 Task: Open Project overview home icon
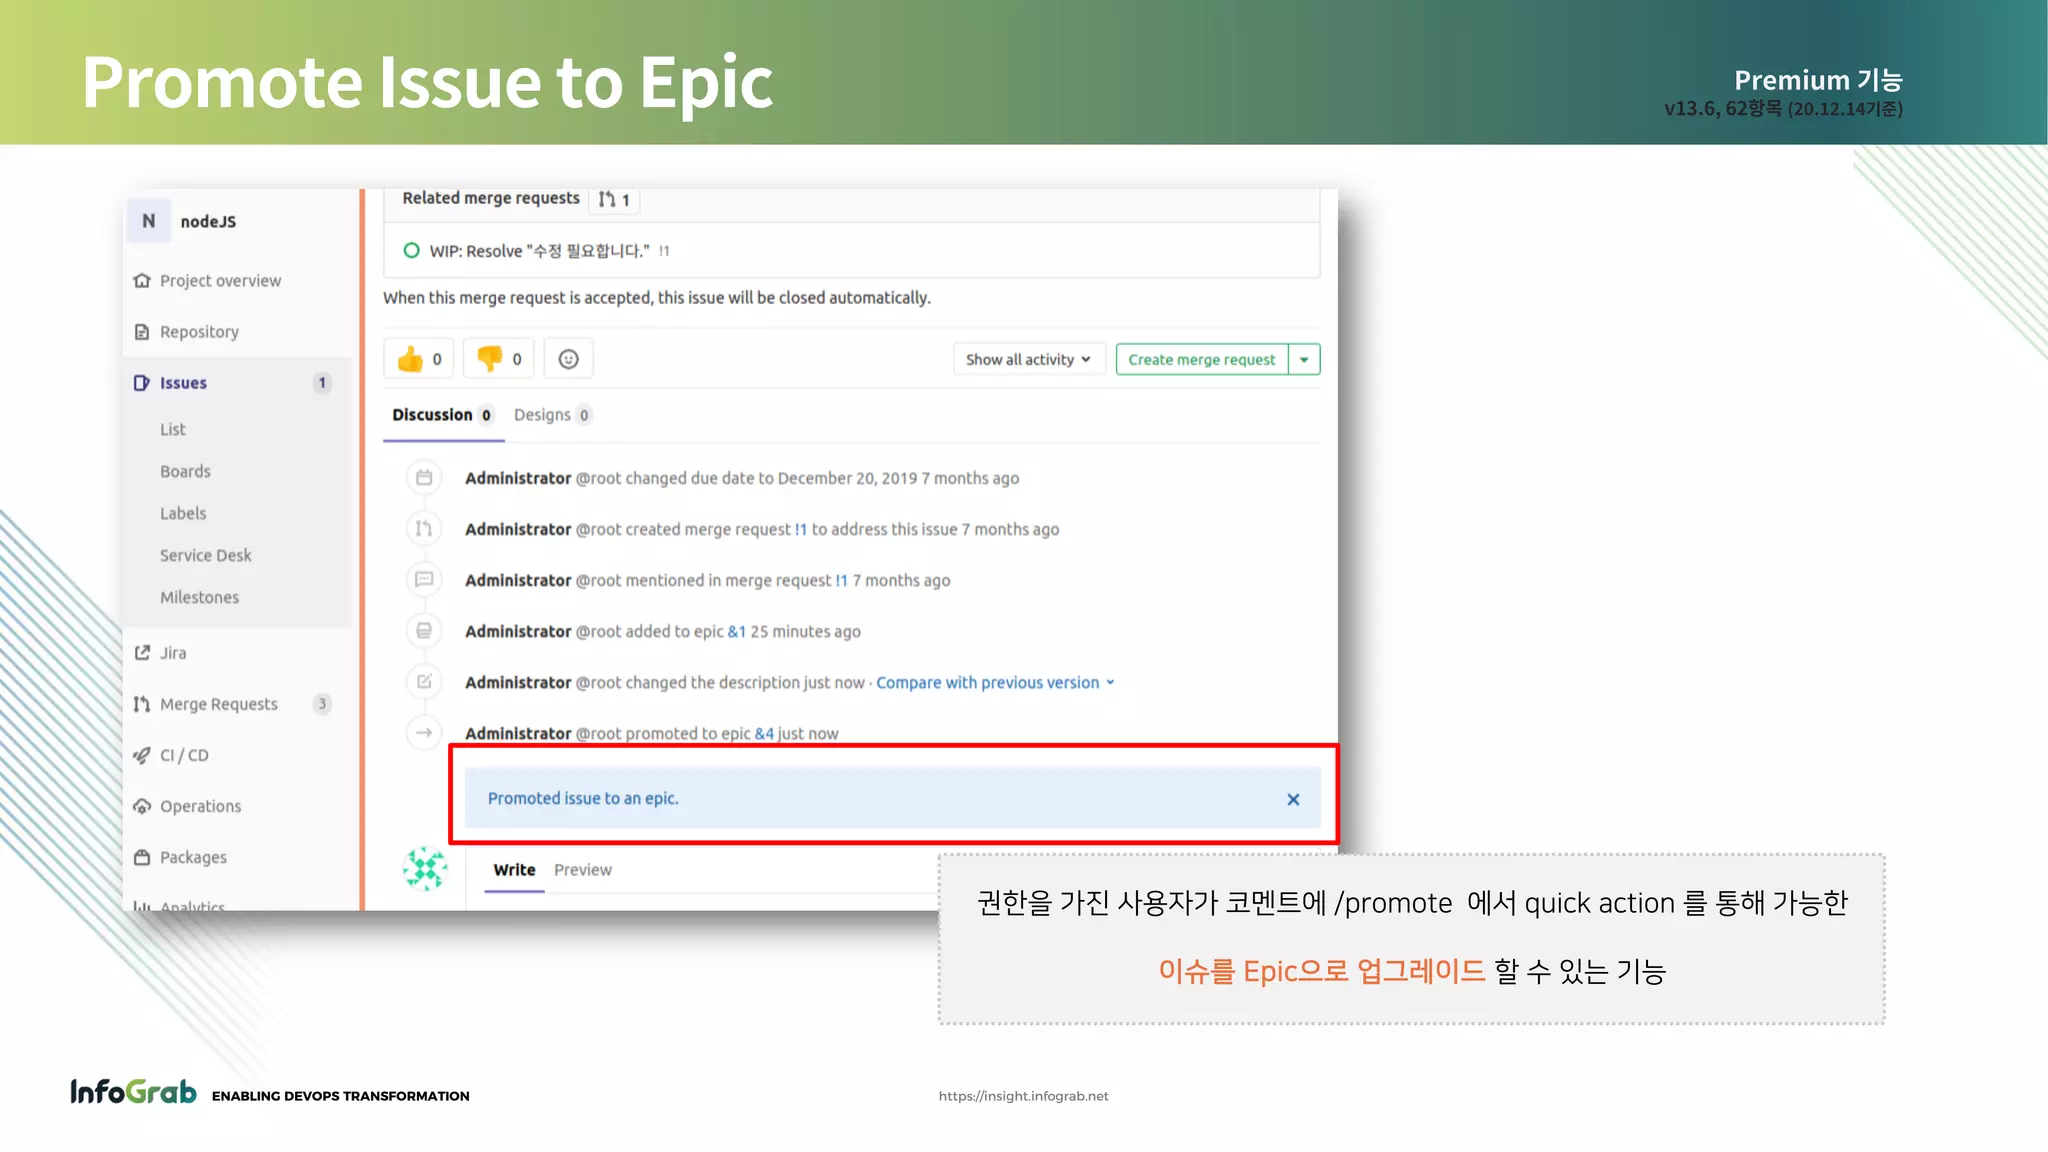coord(142,281)
